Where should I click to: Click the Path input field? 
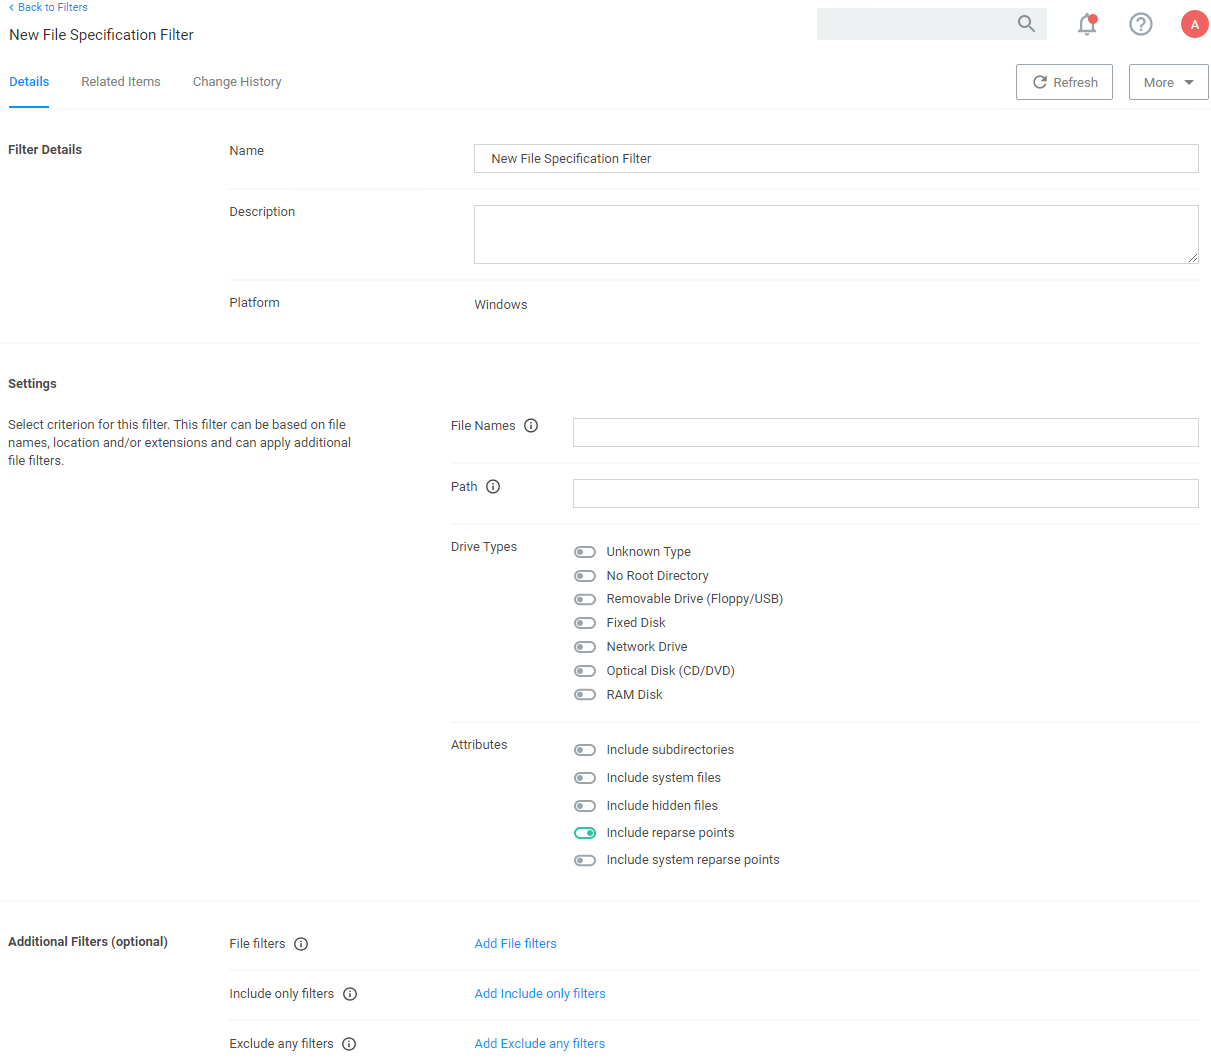click(885, 493)
